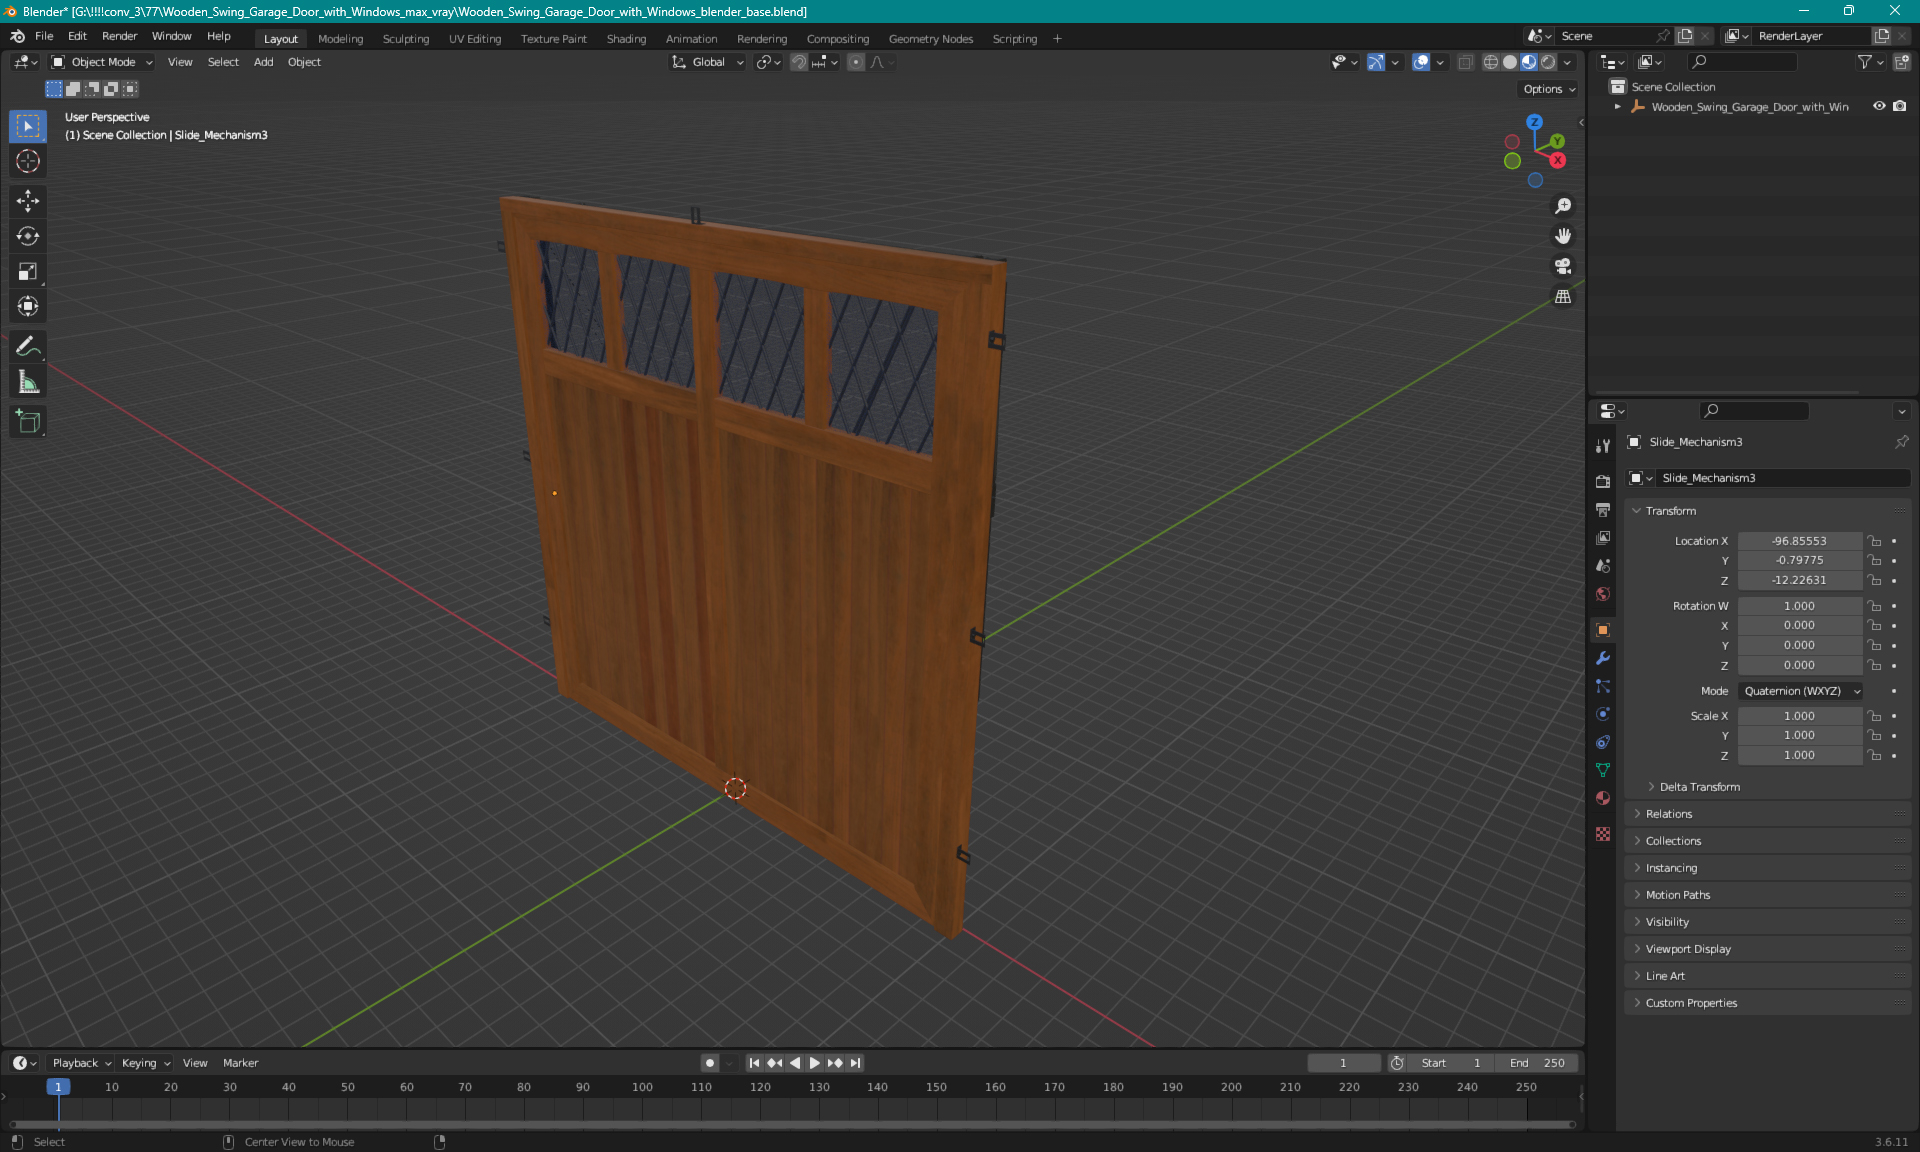Image resolution: width=1920 pixels, height=1152 pixels.
Task: Open the Tool properties tab
Action: coord(1603,446)
